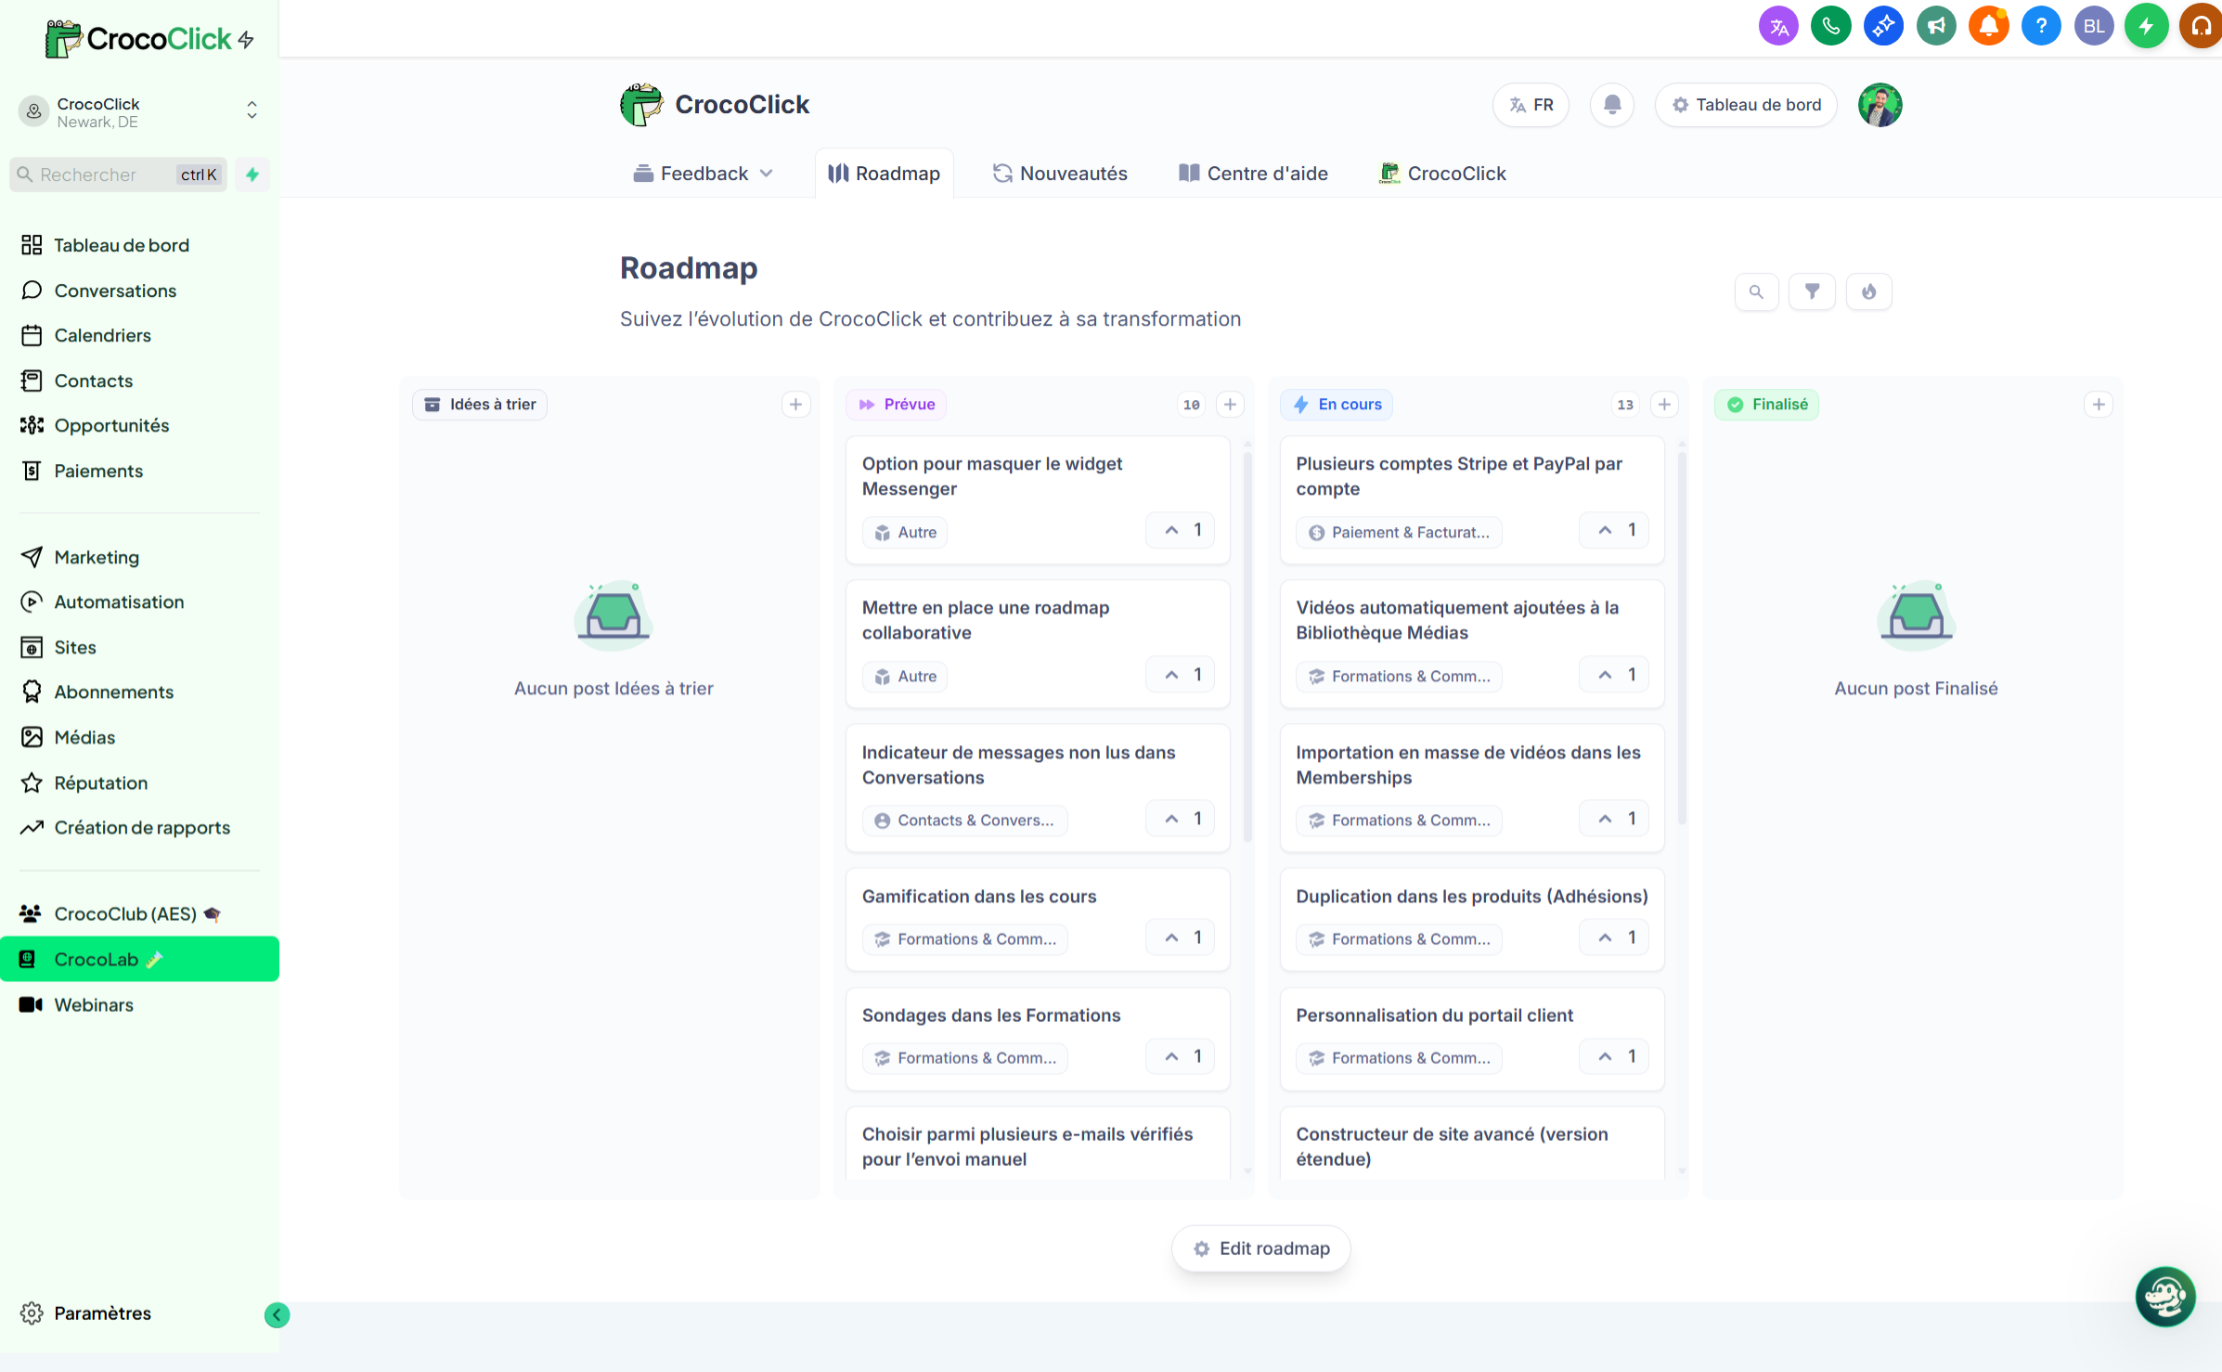The width and height of the screenshot is (2222, 1372).
Task: Click the blue sparkle AI icon
Action: point(1883,27)
